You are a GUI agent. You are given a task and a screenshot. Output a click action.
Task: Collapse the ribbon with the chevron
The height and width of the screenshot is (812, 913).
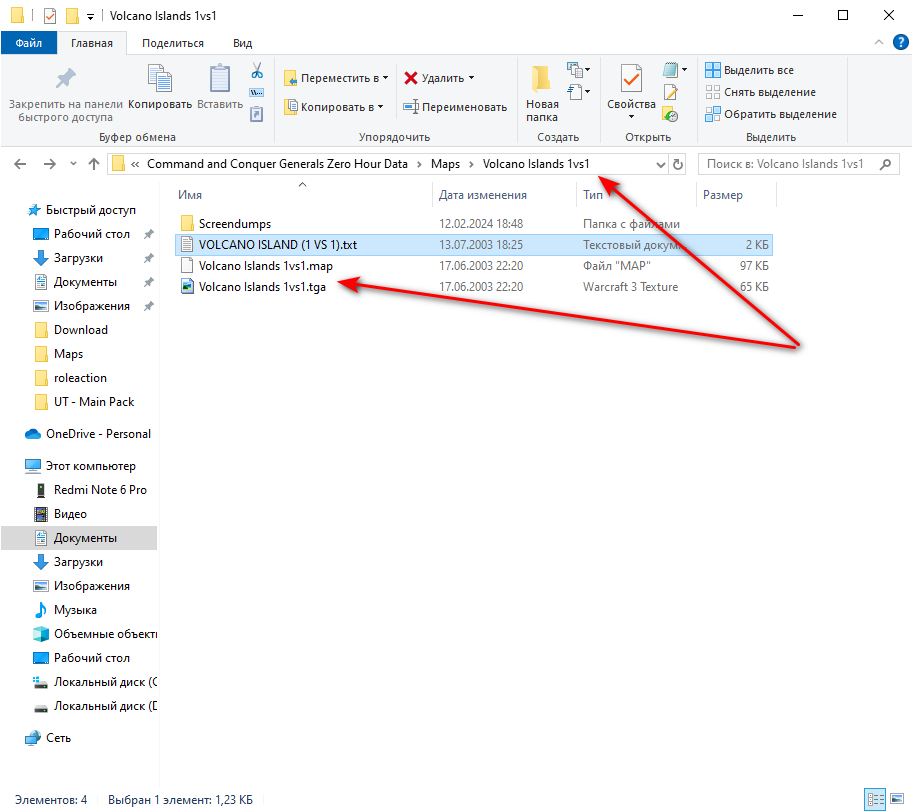pyautogui.click(x=879, y=42)
